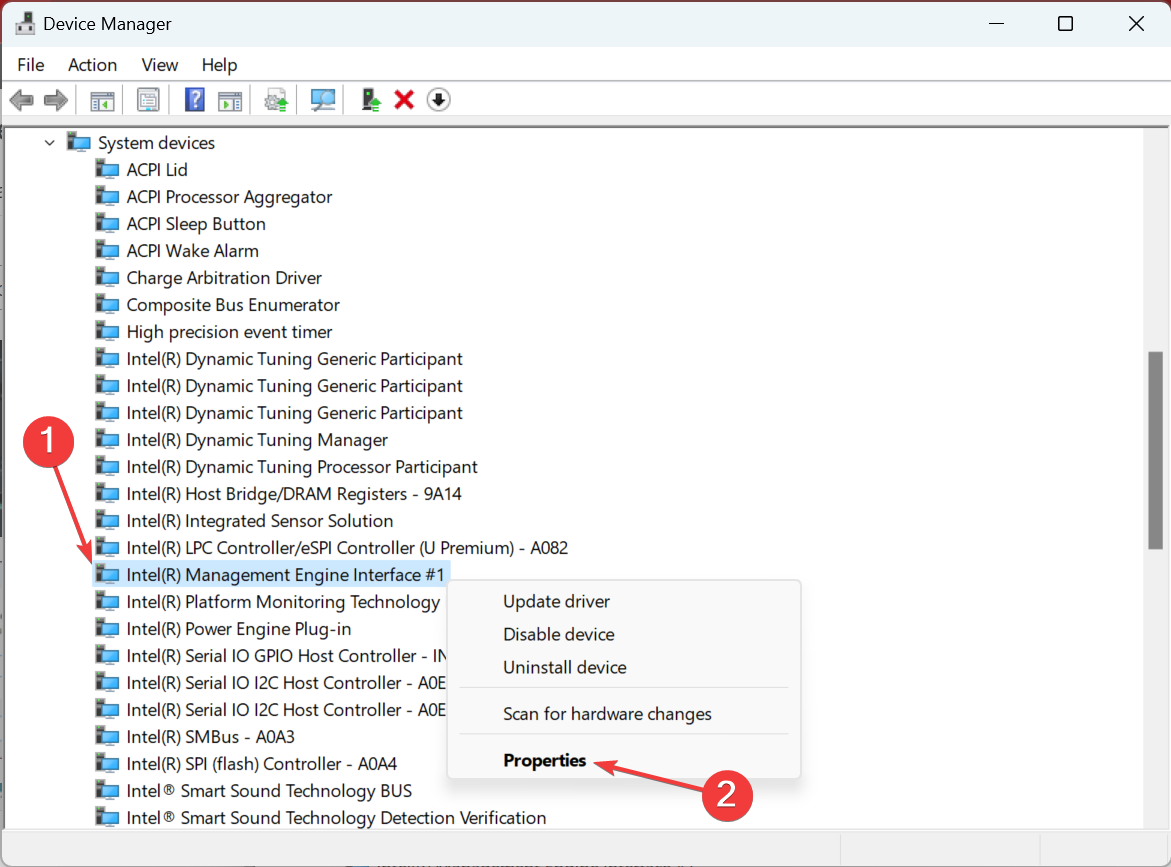
Task: Click the icon beside Intel Smart Sound Technology BUS
Action: 108,791
